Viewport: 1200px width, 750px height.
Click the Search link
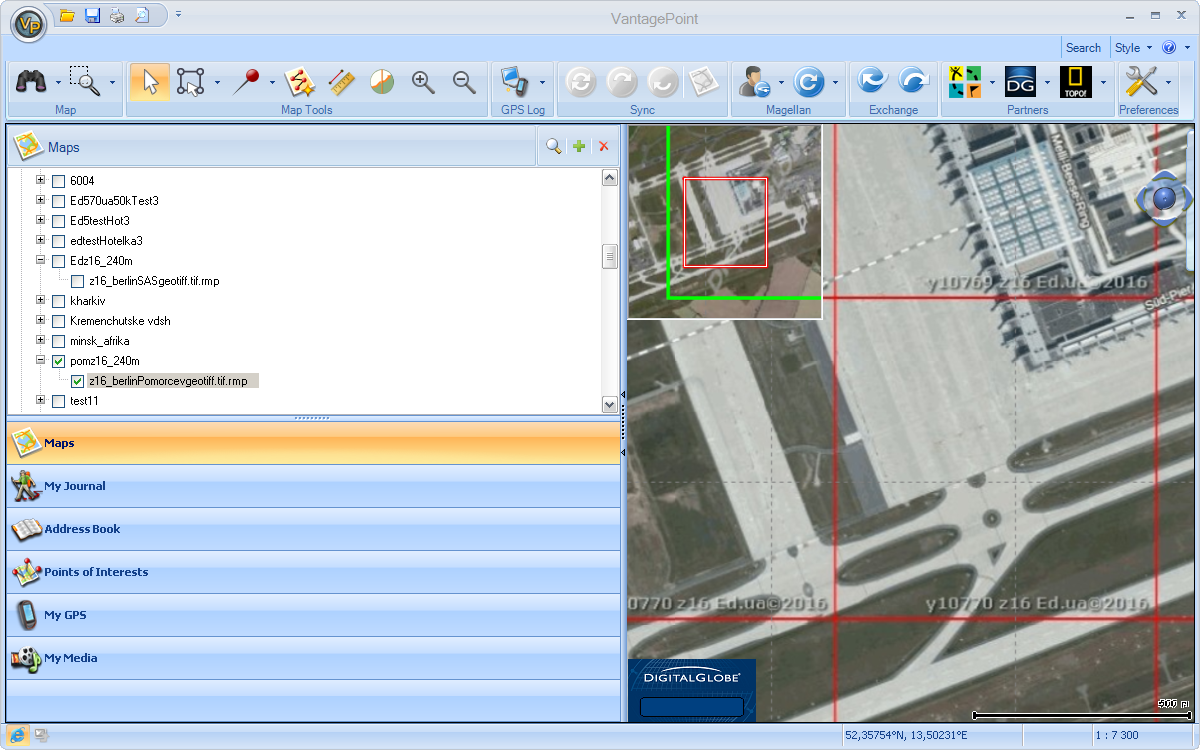tap(1083, 48)
